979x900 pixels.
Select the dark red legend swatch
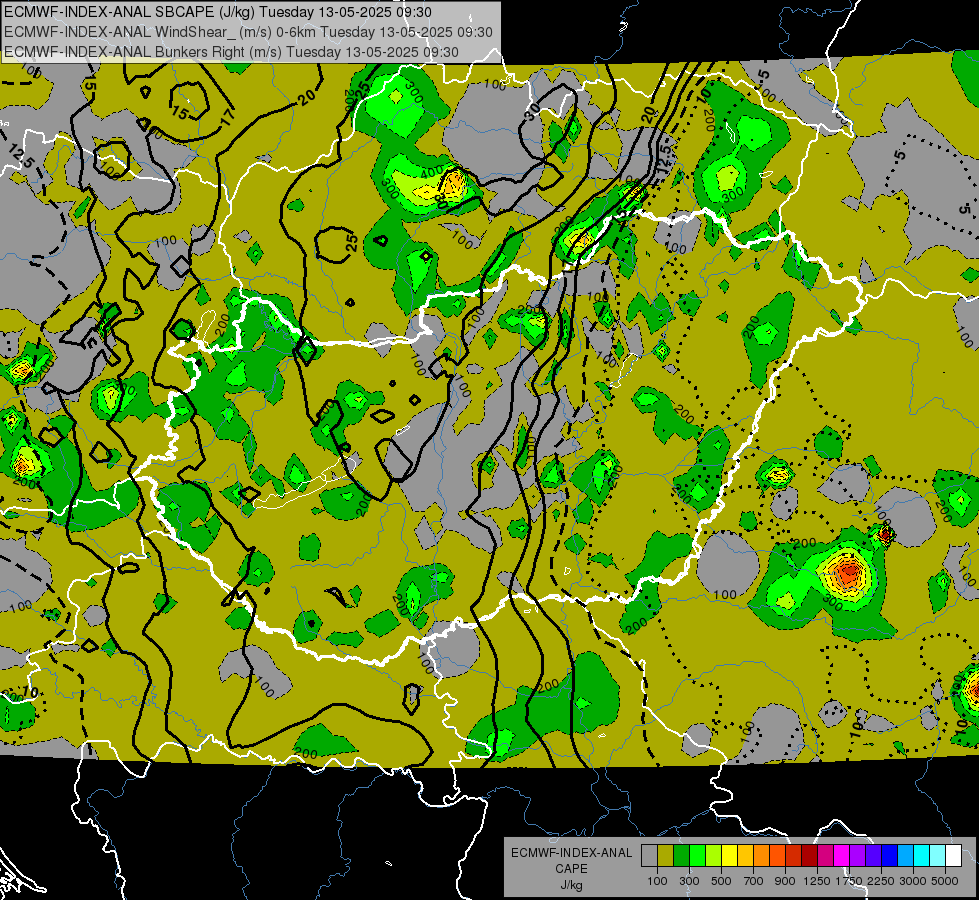pyautogui.click(x=809, y=856)
